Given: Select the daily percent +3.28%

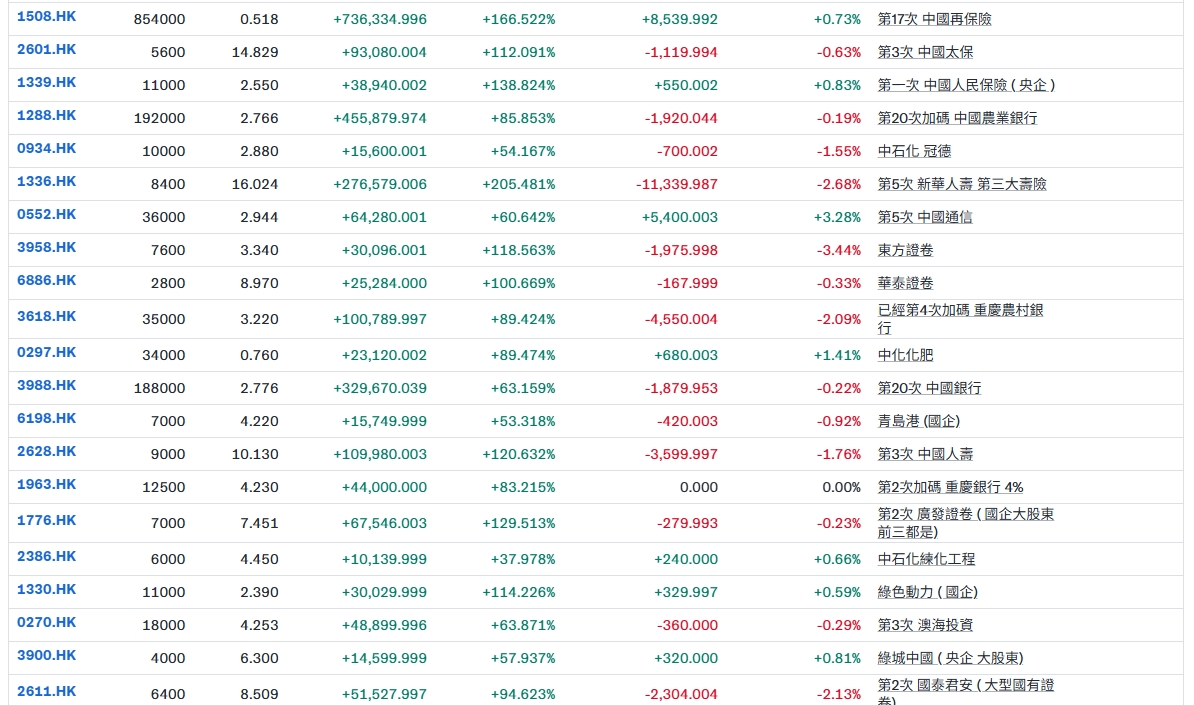Looking at the screenshot, I should click(837, 217).
